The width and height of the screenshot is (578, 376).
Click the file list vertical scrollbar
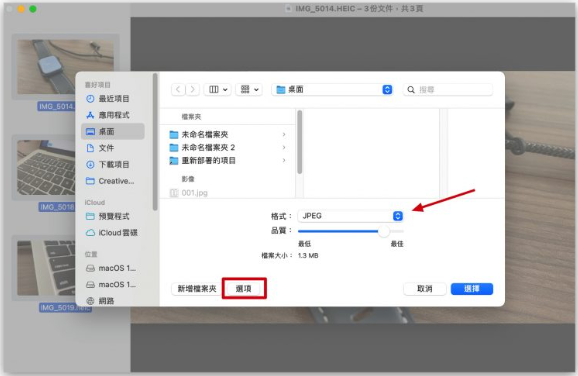300,142
